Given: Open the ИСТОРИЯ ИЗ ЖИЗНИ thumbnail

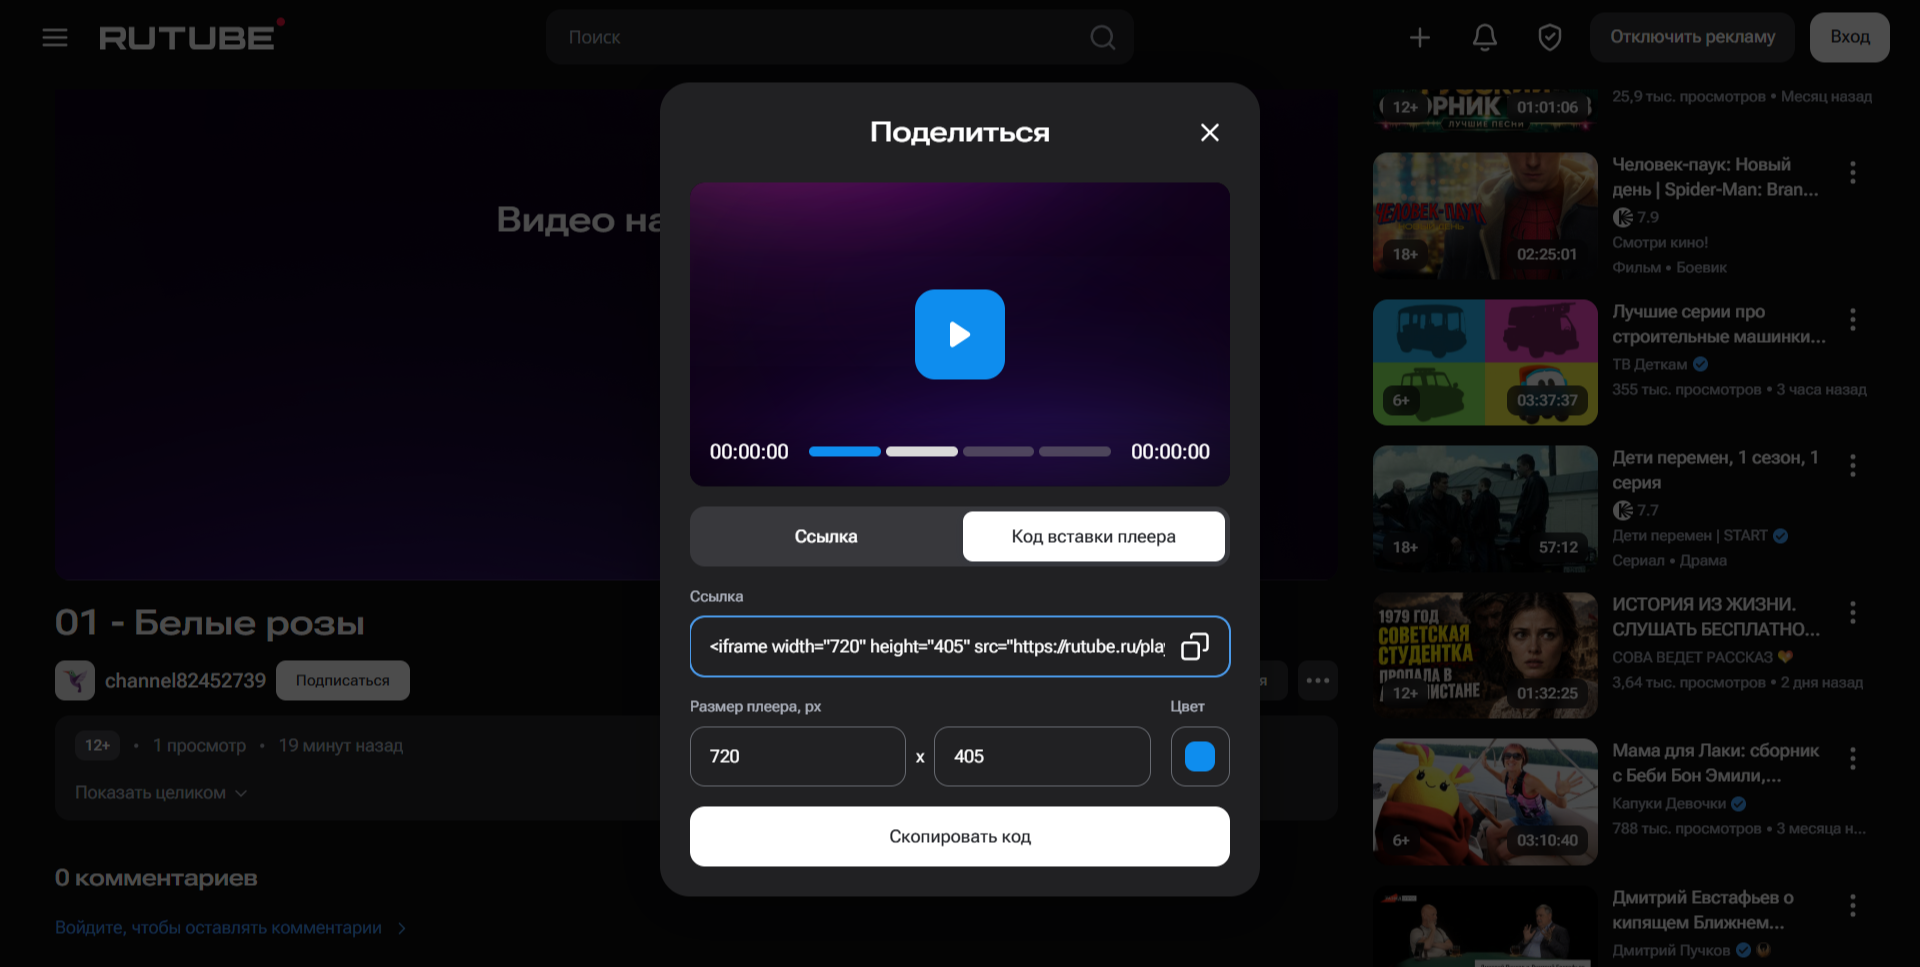Looking at the screenshot, I should [1485, 655].
